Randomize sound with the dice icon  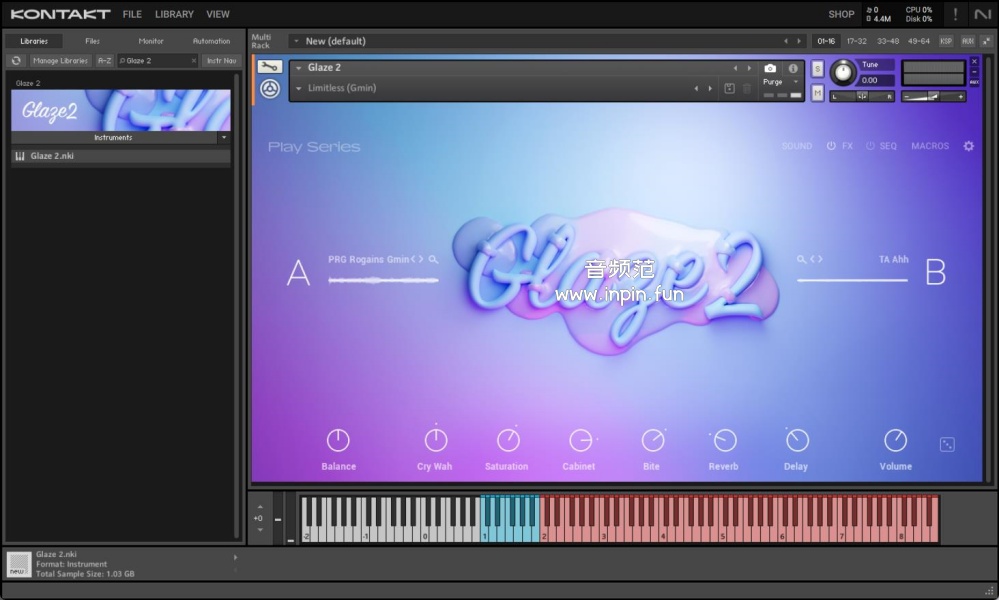click(x=947, y=445)
